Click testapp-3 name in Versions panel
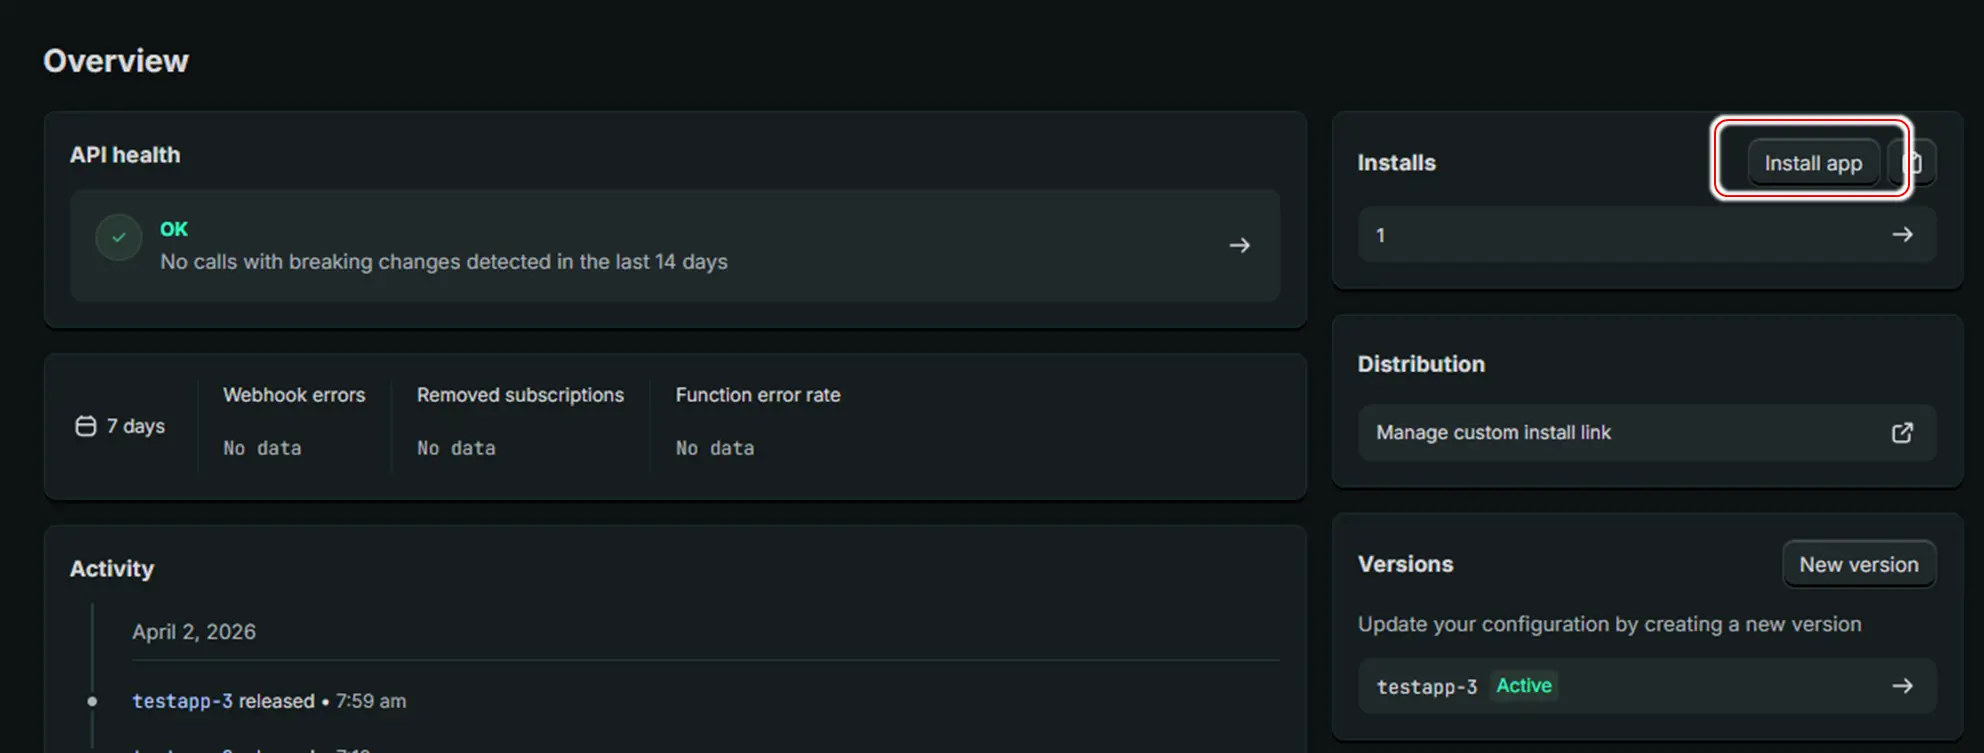 click(x=1426, y=687)
